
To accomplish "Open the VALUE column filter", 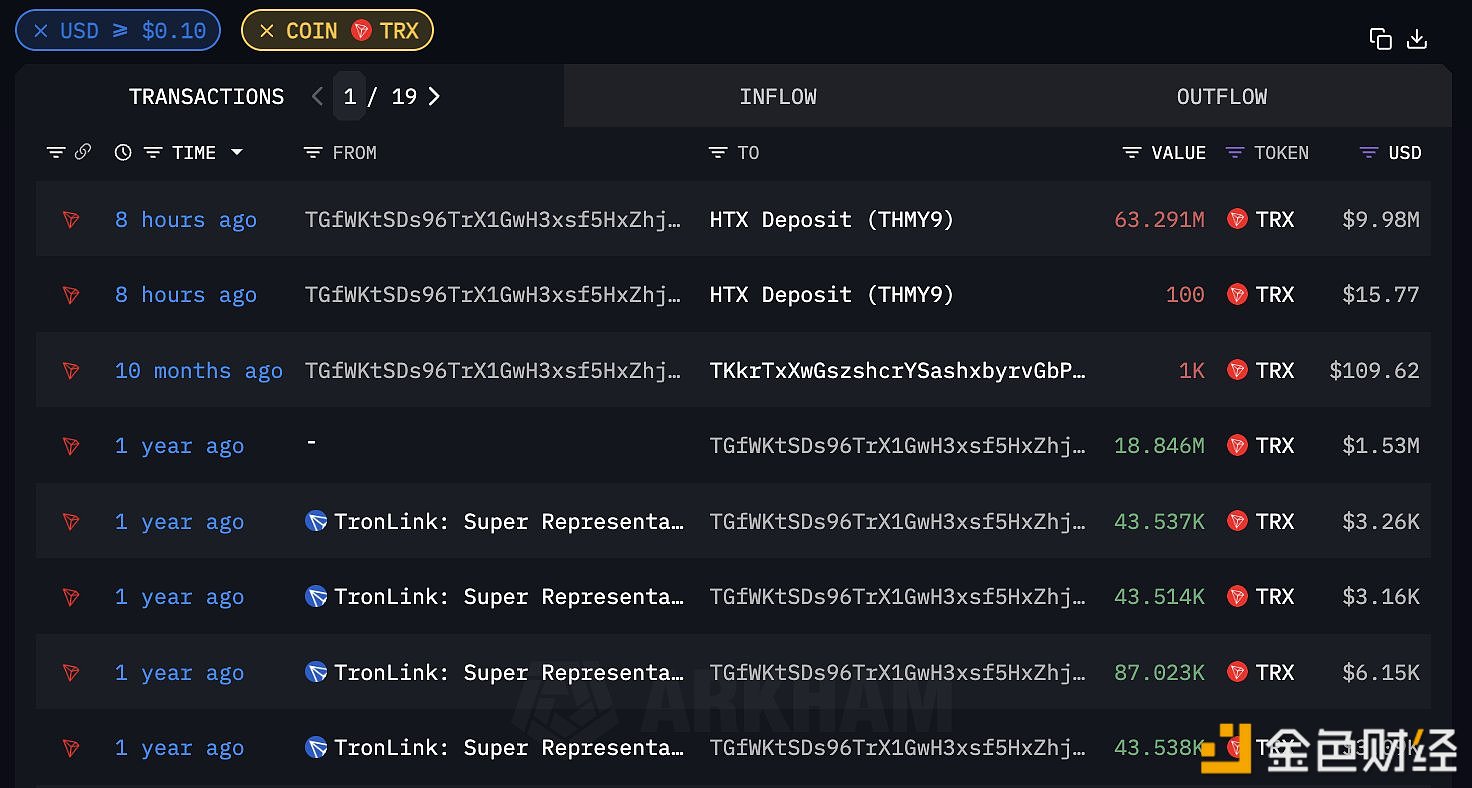I will point(1132,153).
